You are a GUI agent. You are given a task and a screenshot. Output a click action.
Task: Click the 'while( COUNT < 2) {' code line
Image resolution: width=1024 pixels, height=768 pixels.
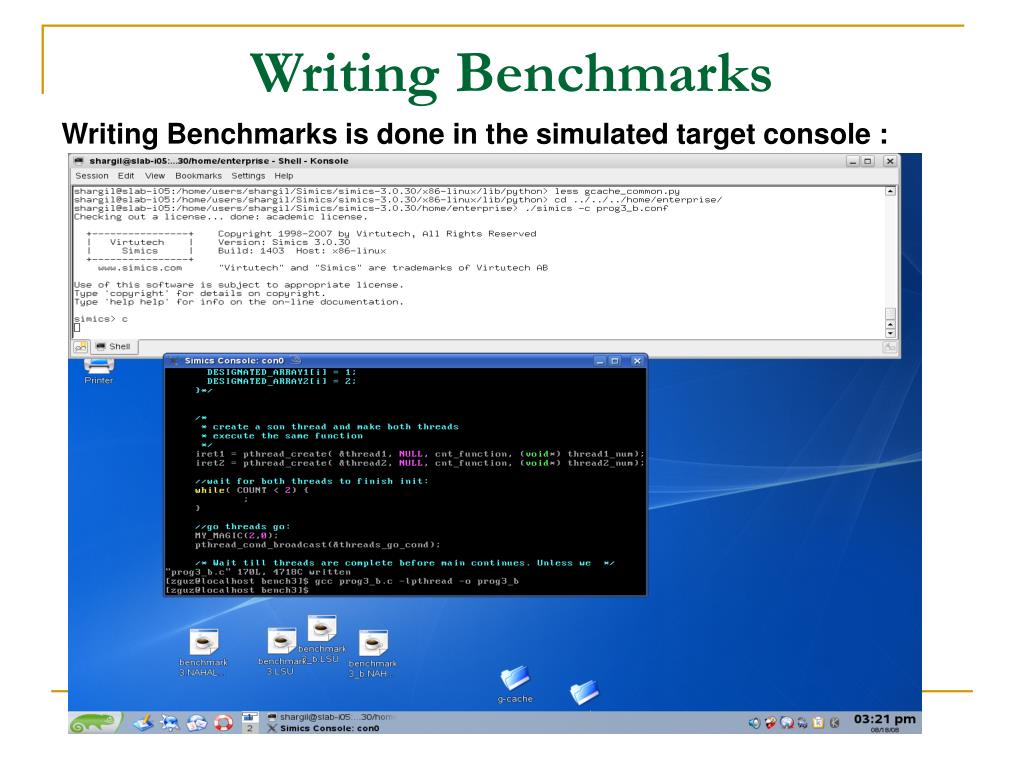(x=251, y=490)
